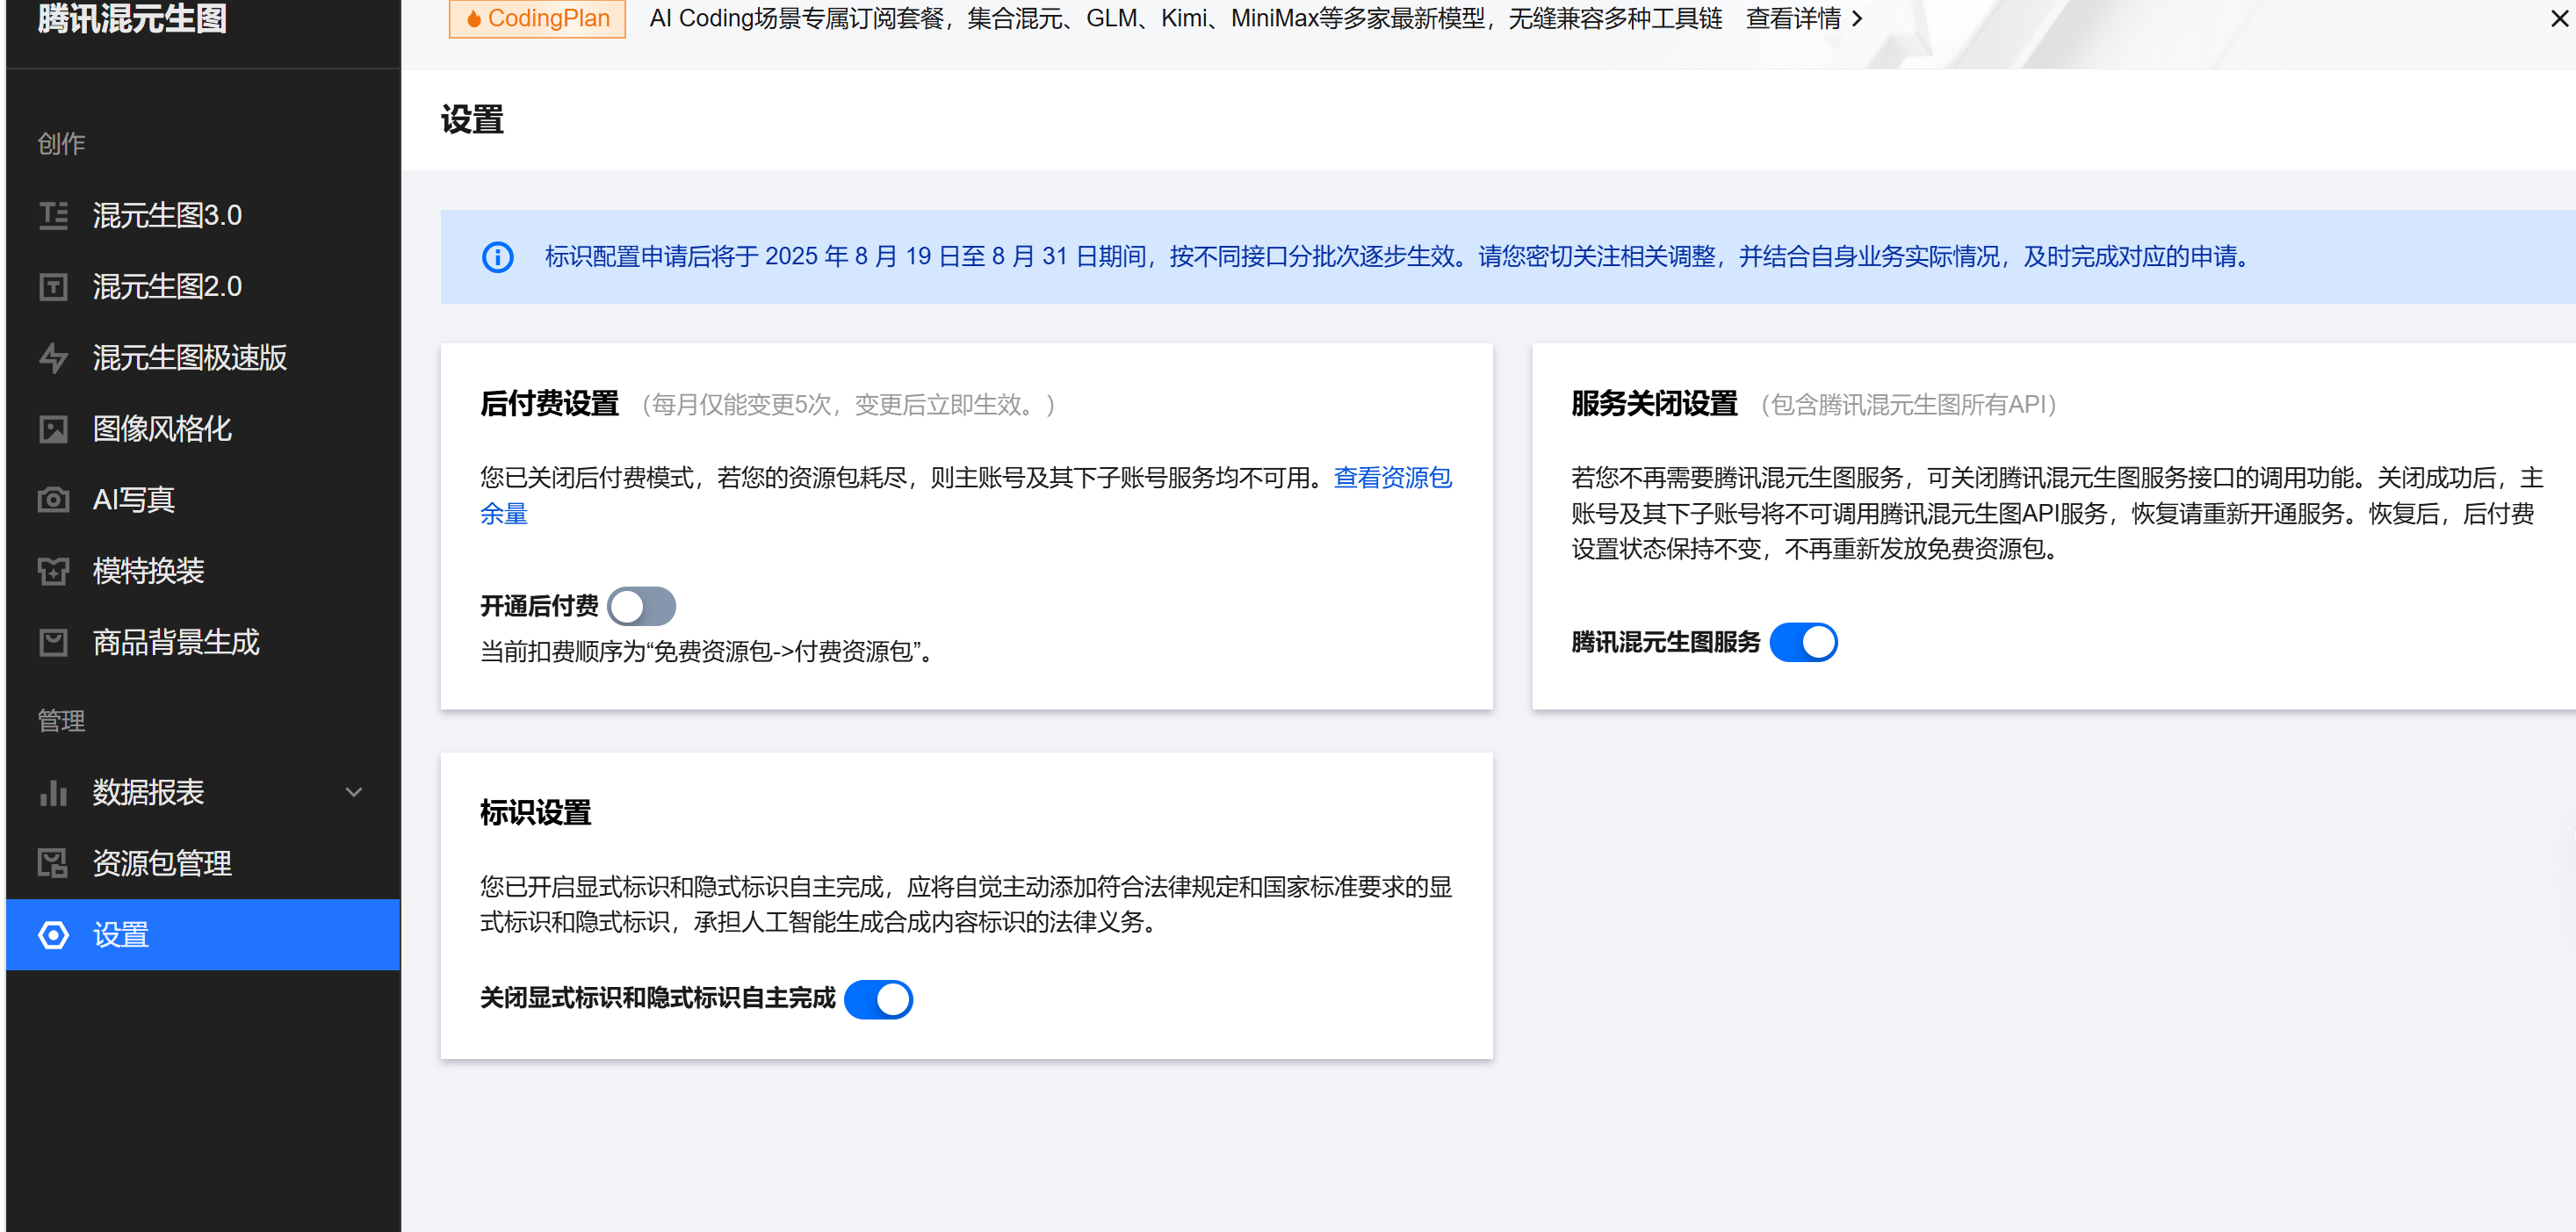Image resolution: width=2576 pixels, height=1232 pixels.
Task: Click the 资源包管理 sidebar icon
Action: tap(53, 863)
